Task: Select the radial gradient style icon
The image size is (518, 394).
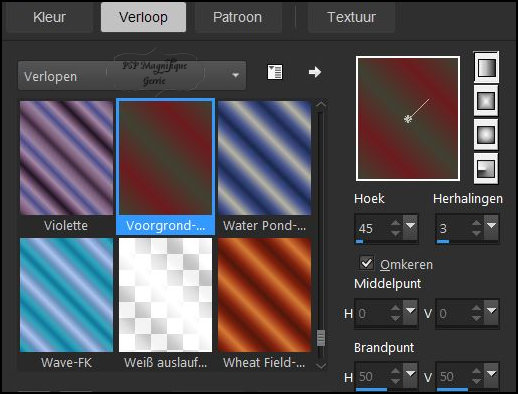Action: tap(486, 168)
